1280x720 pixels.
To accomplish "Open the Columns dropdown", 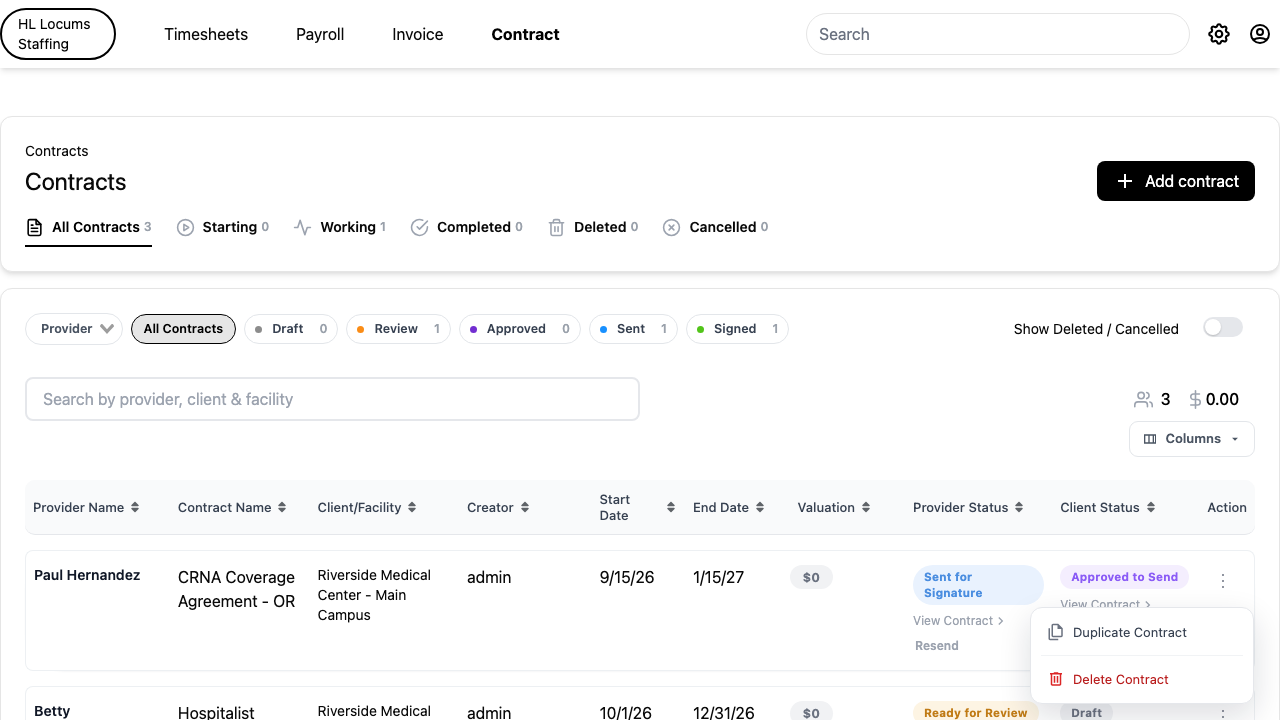I will [x=1192, y=439].
